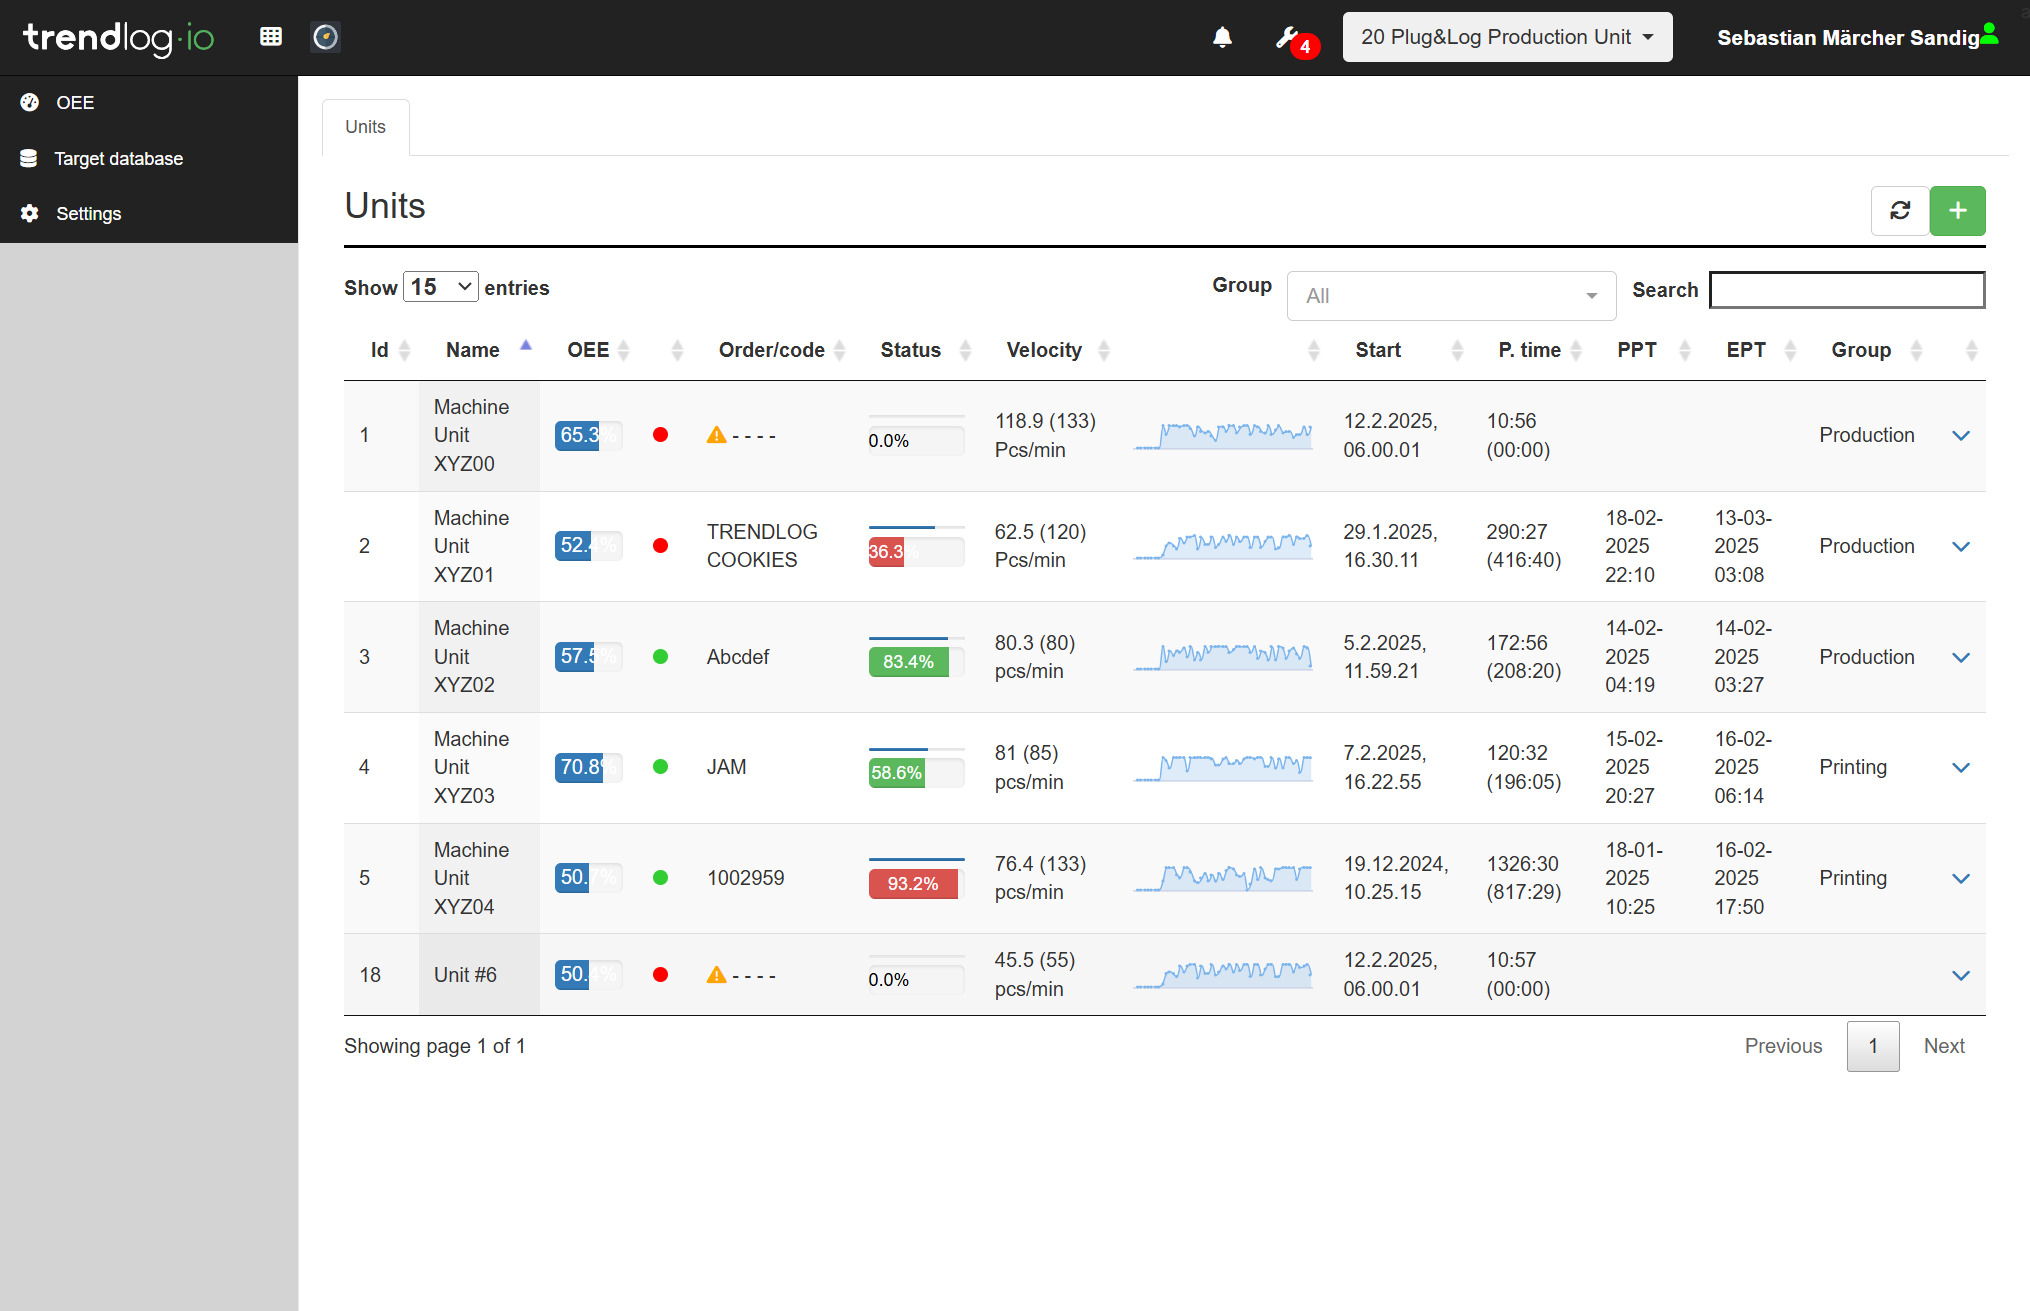Click the refresh units button
Screen dimensions: 2030x1311
1899,211
